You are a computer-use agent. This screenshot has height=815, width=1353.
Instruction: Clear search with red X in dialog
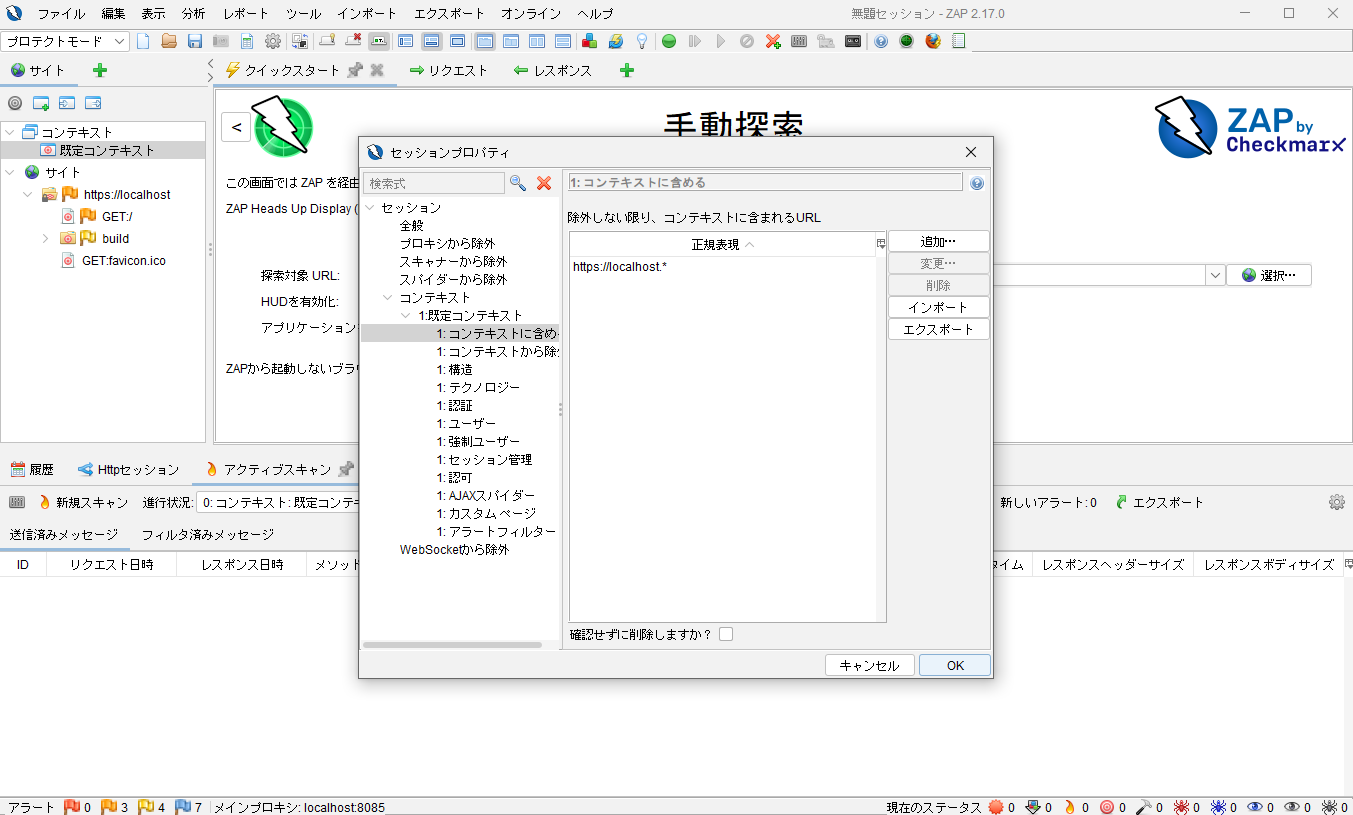544,183
